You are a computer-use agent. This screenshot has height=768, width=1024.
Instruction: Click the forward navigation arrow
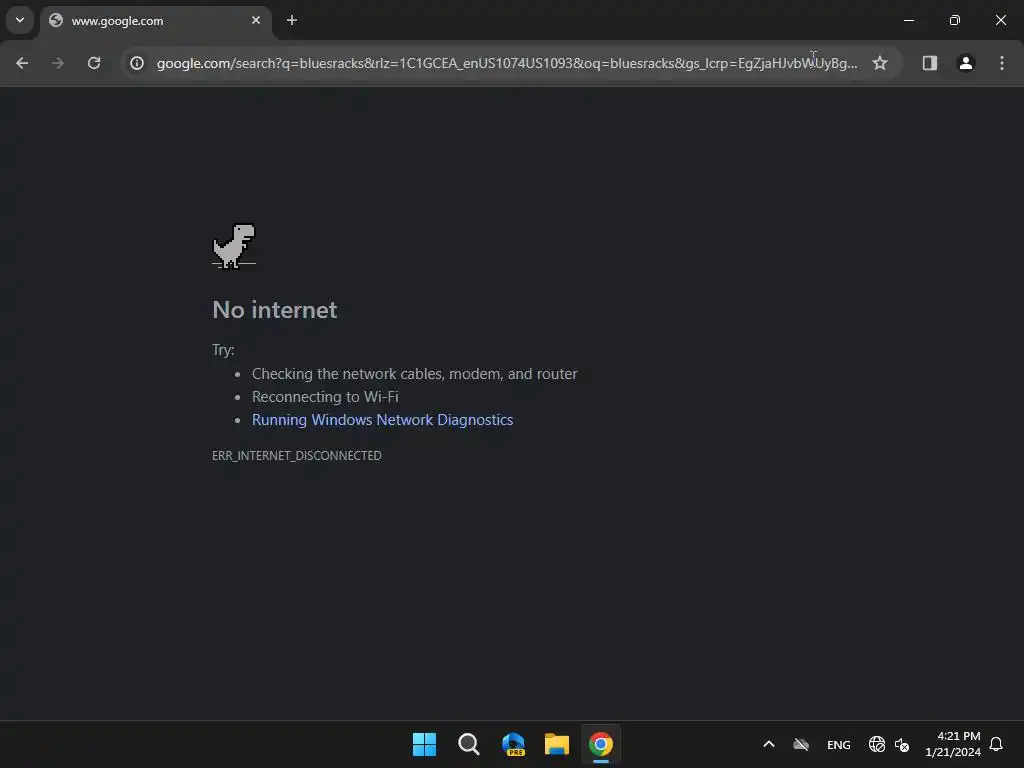point(58,63)
